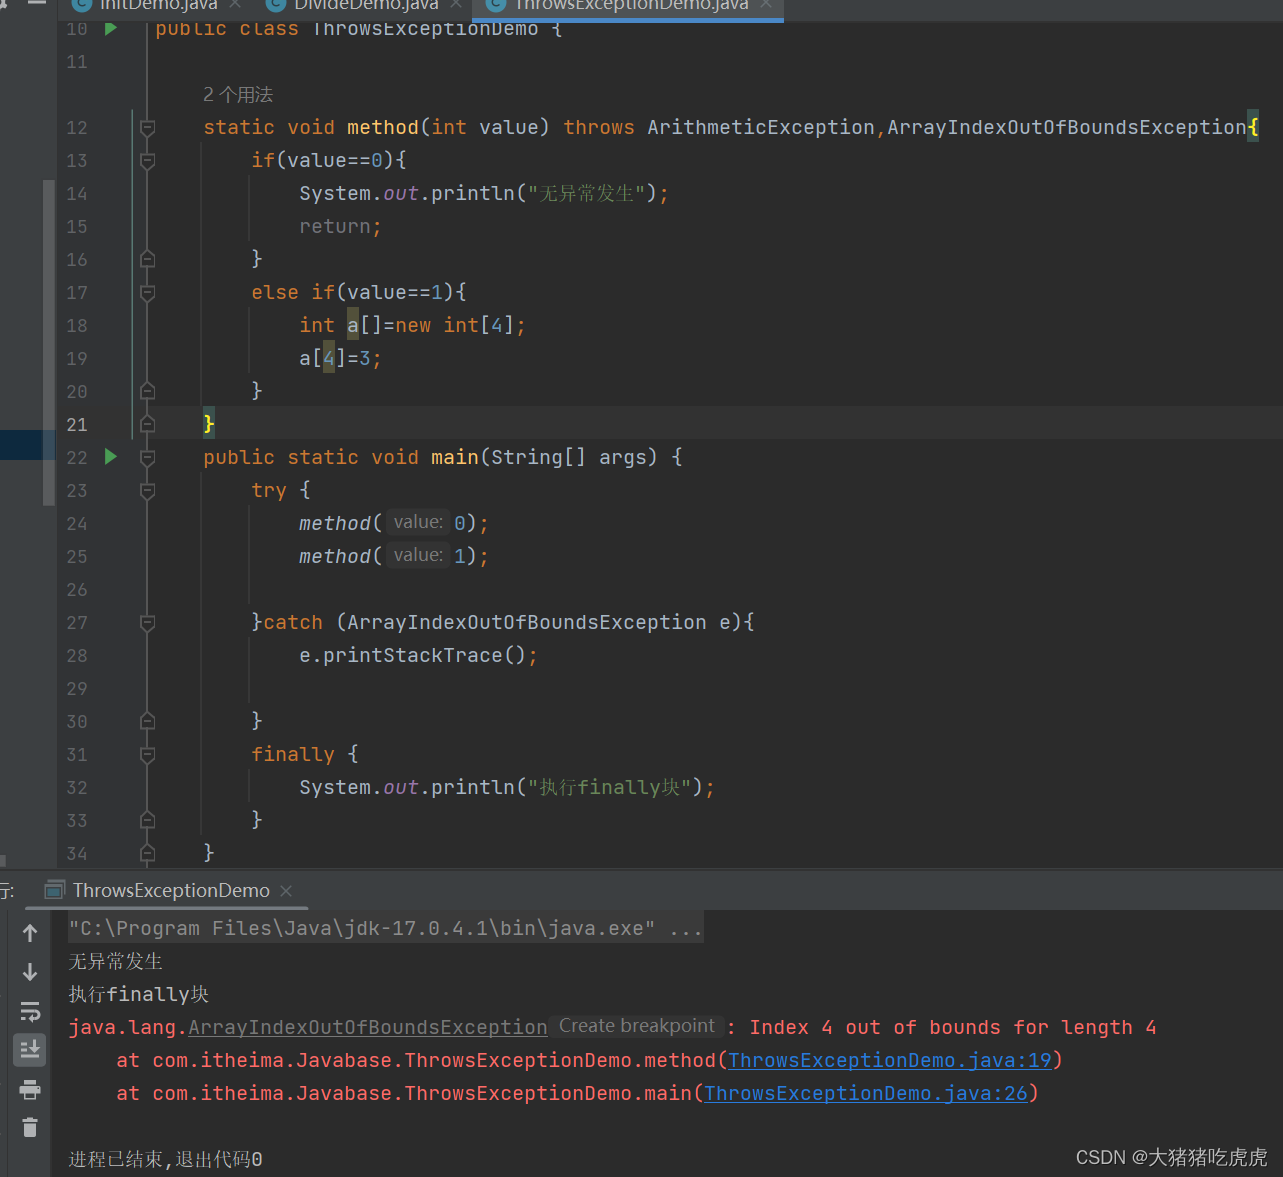Run class from line 10 gutter arrow
Image resolution: width=1283 pixels, height=1177 pixels.
click(x=111, y=28)
